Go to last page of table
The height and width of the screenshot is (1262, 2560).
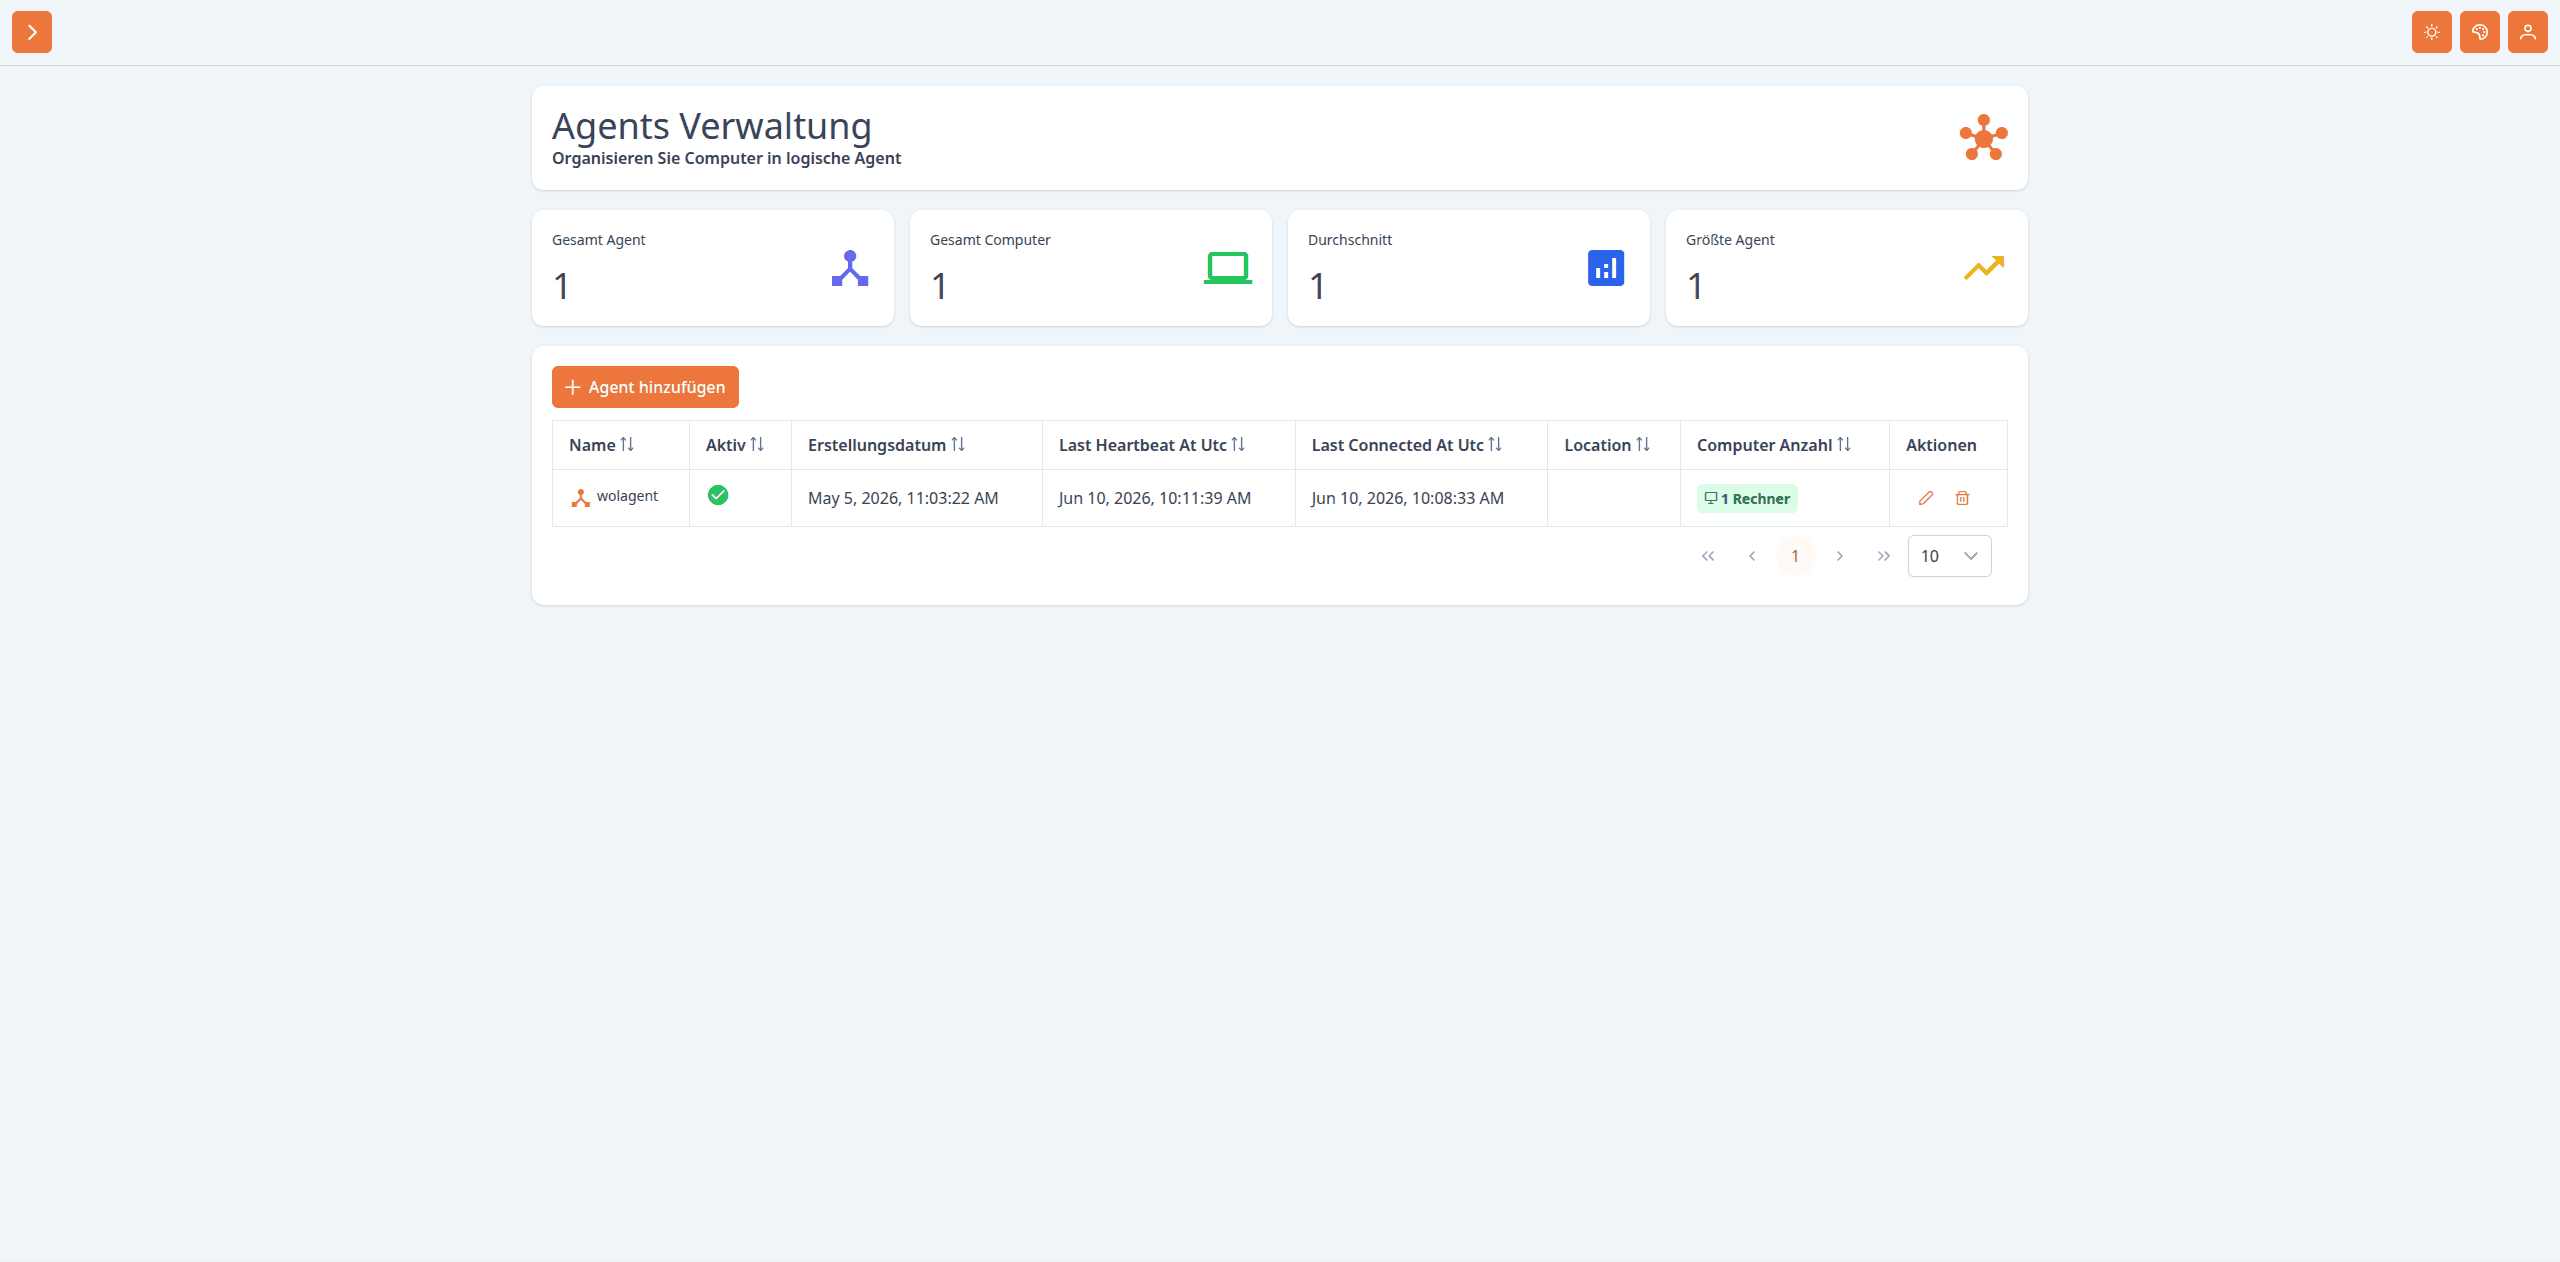pos(1884,556)
